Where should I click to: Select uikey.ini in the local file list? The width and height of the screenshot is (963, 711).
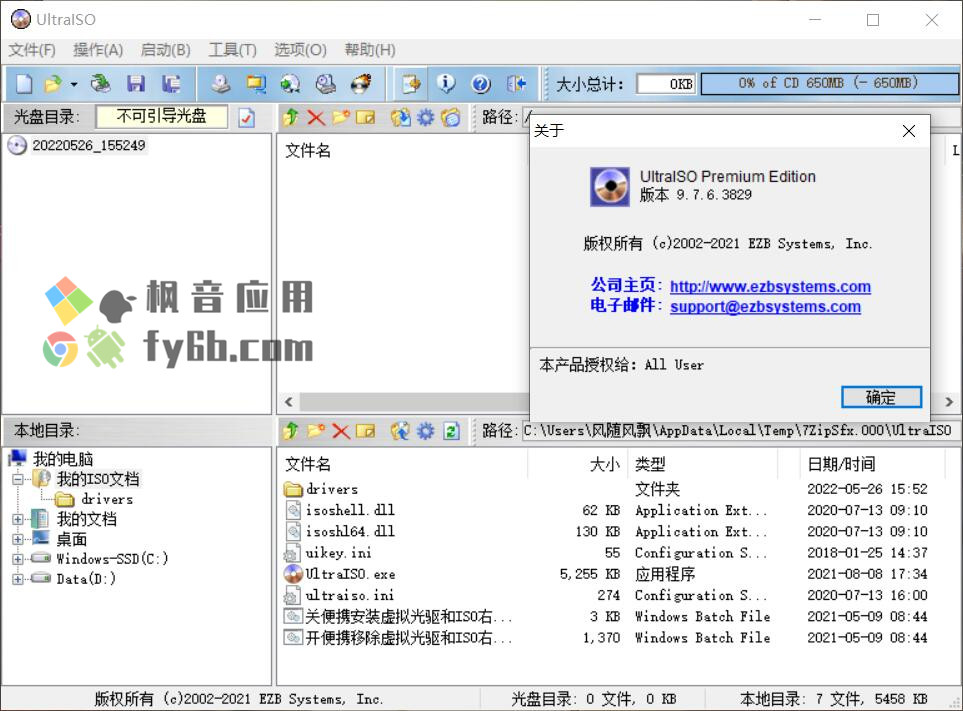(x=338, y=553)
